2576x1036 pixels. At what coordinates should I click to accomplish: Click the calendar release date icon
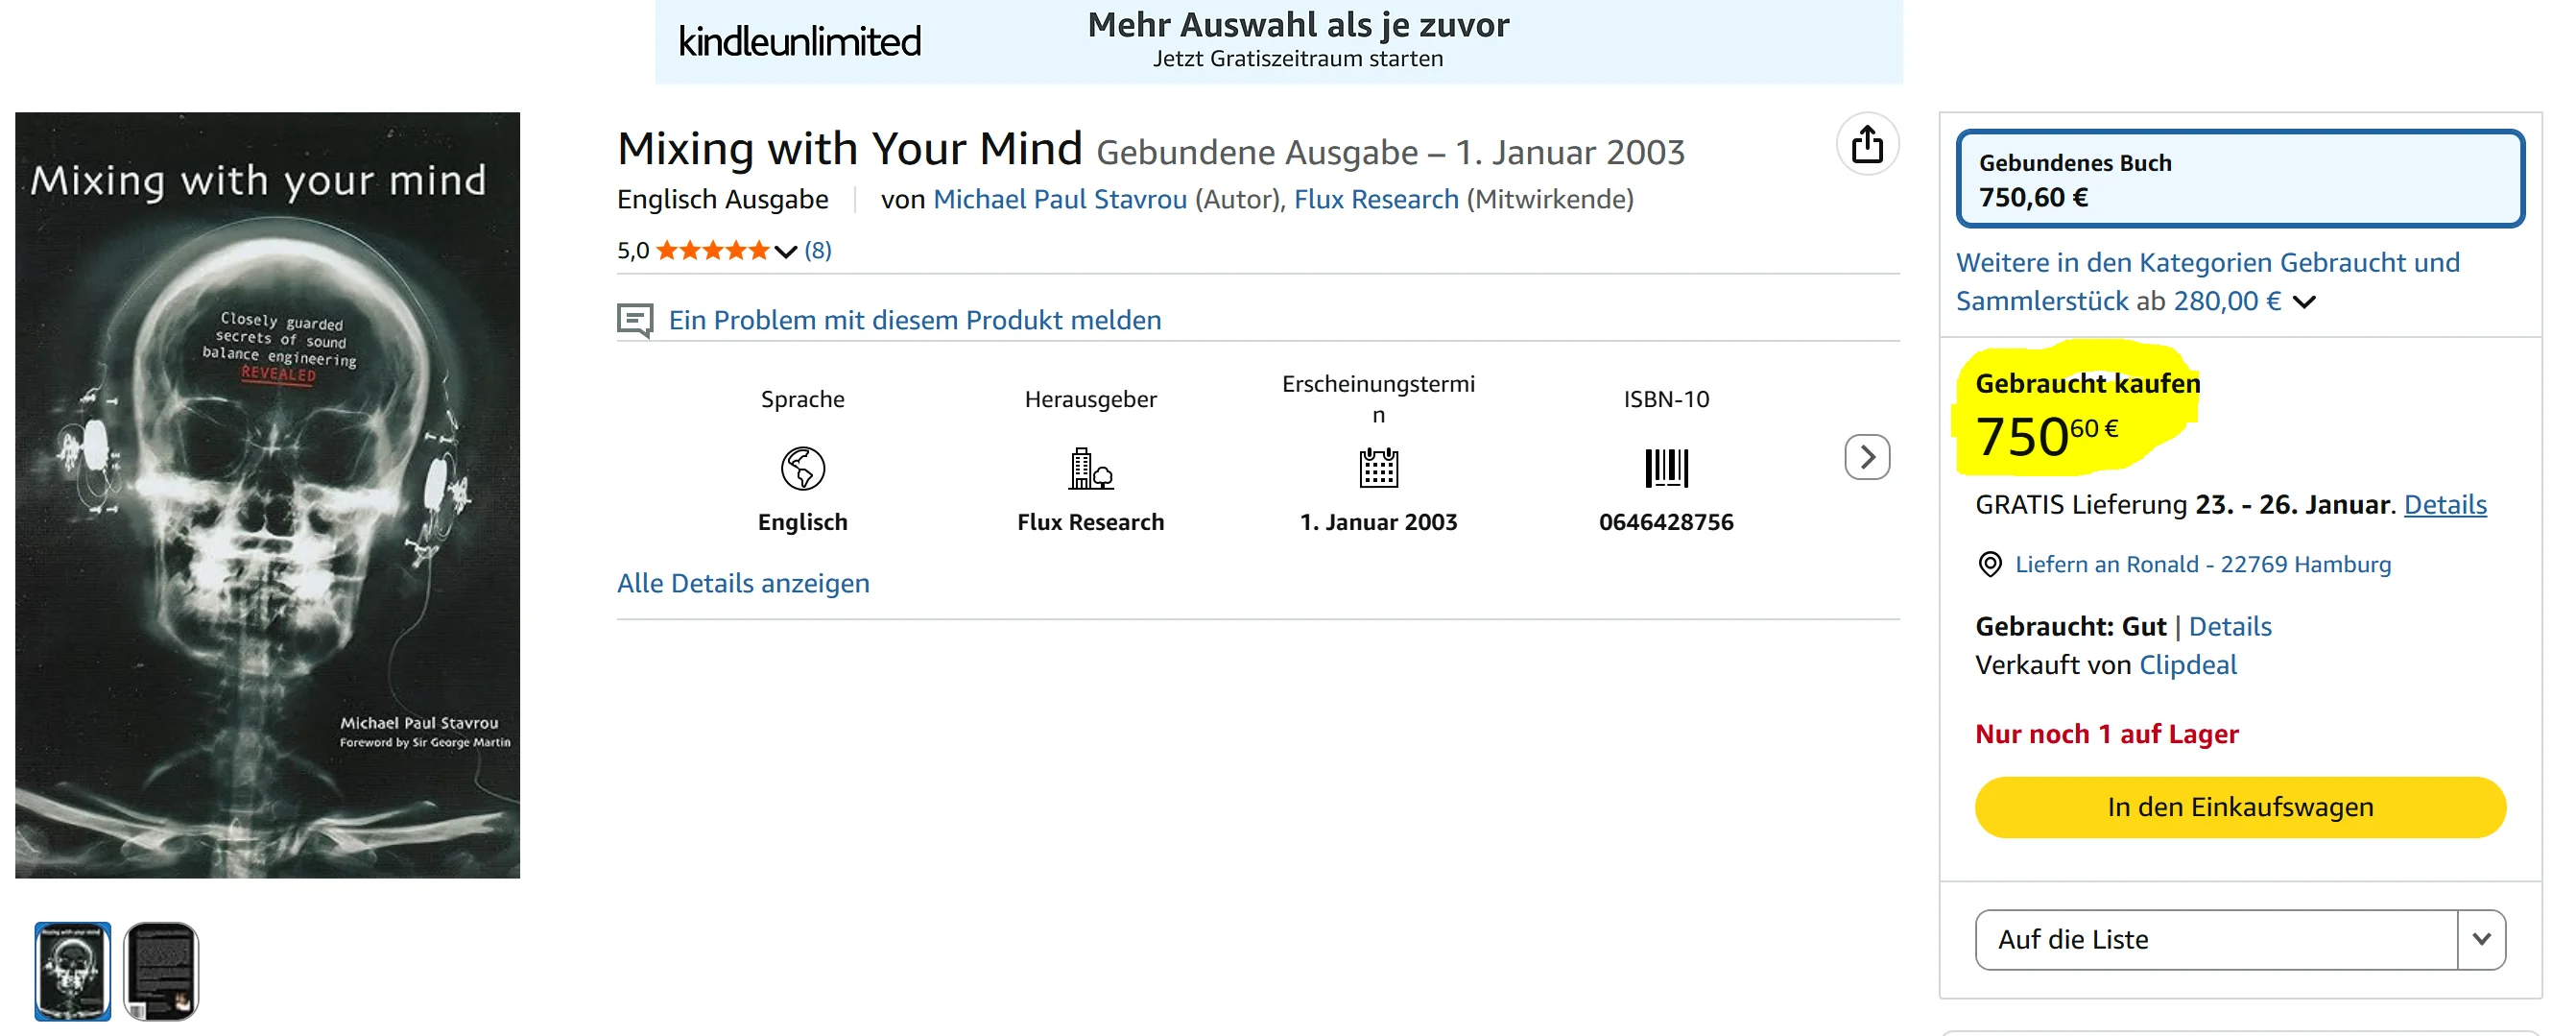tap(1378, 468)
